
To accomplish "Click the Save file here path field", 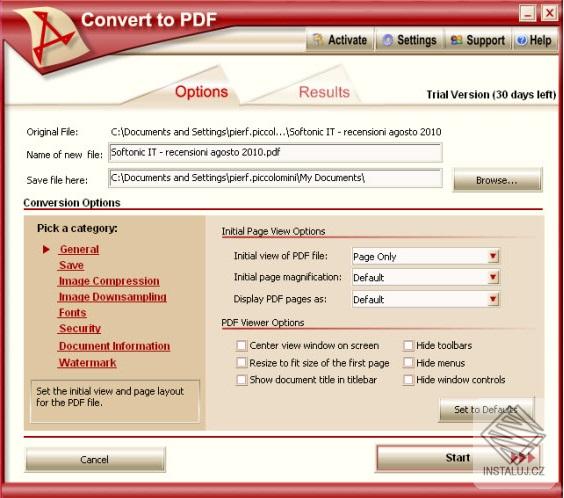I will (276, 178).
